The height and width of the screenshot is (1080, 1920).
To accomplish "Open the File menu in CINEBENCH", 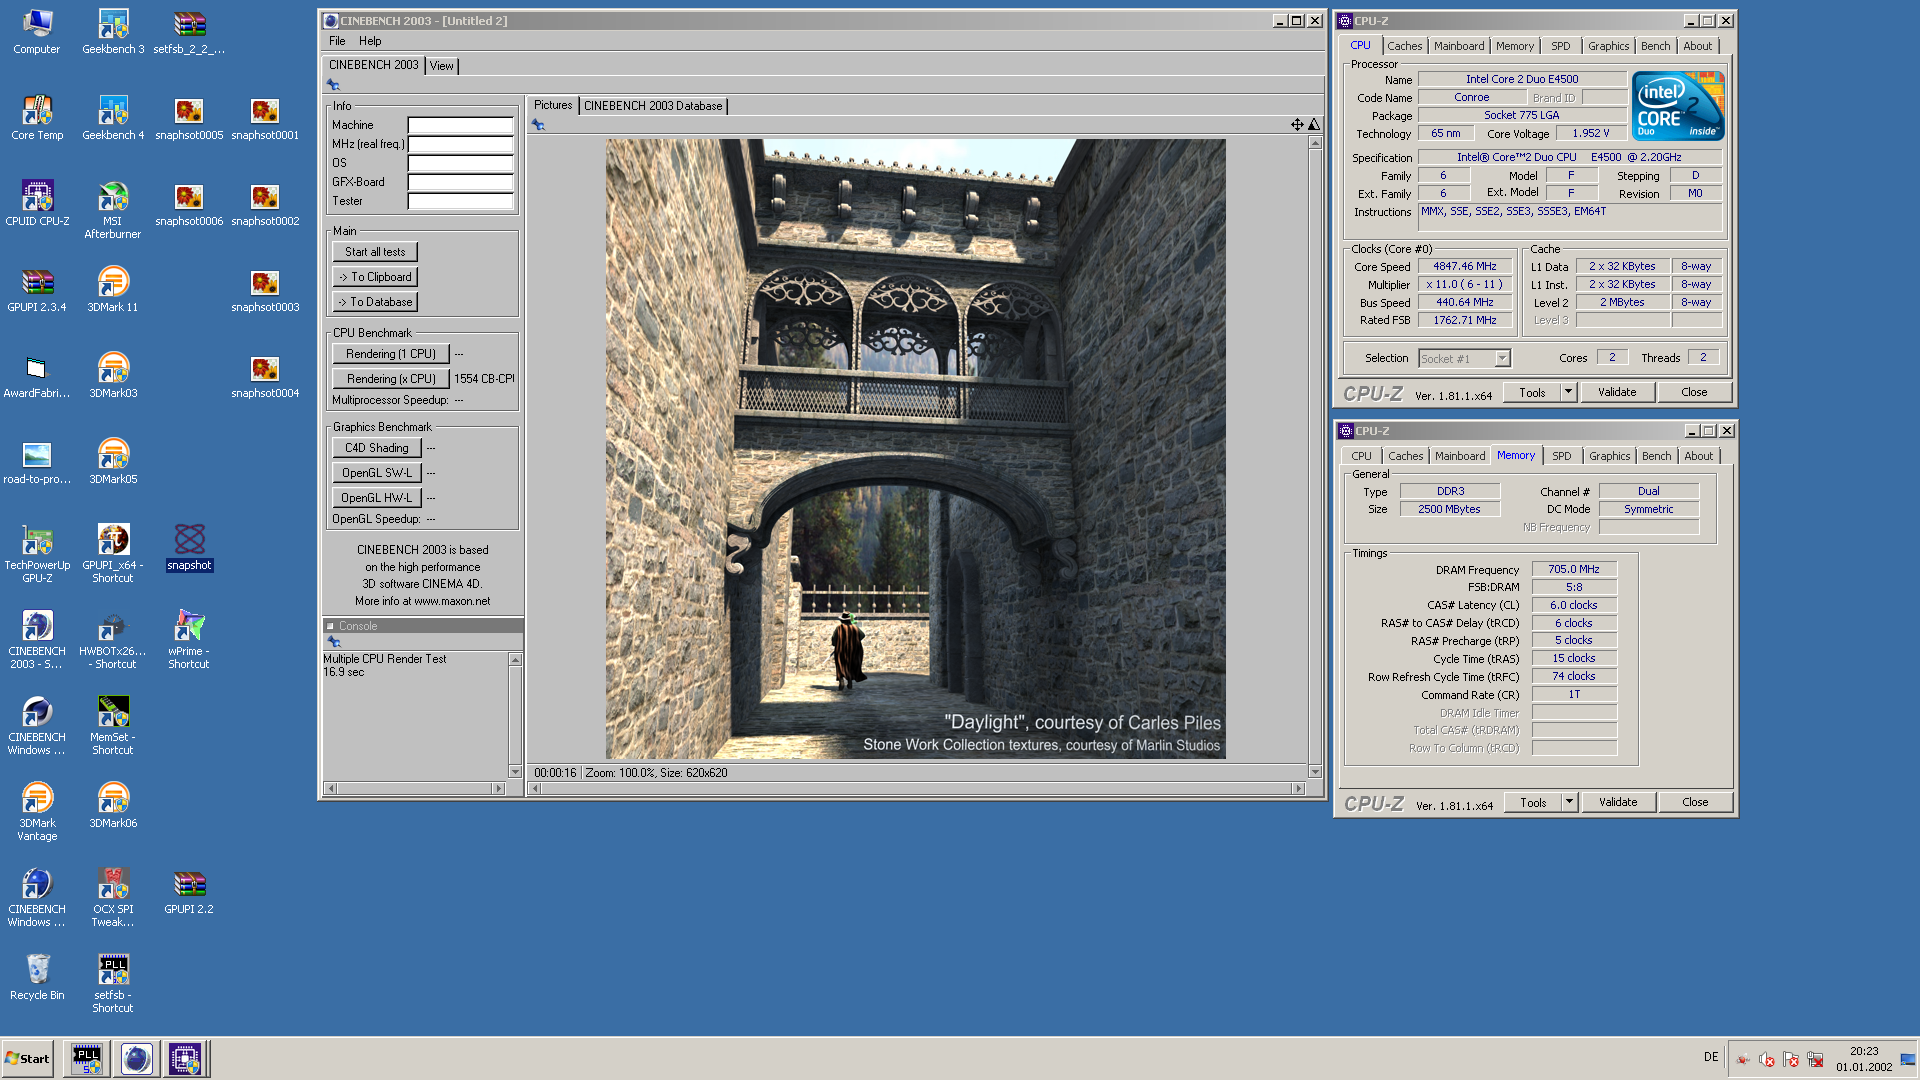I will point(337,41).
